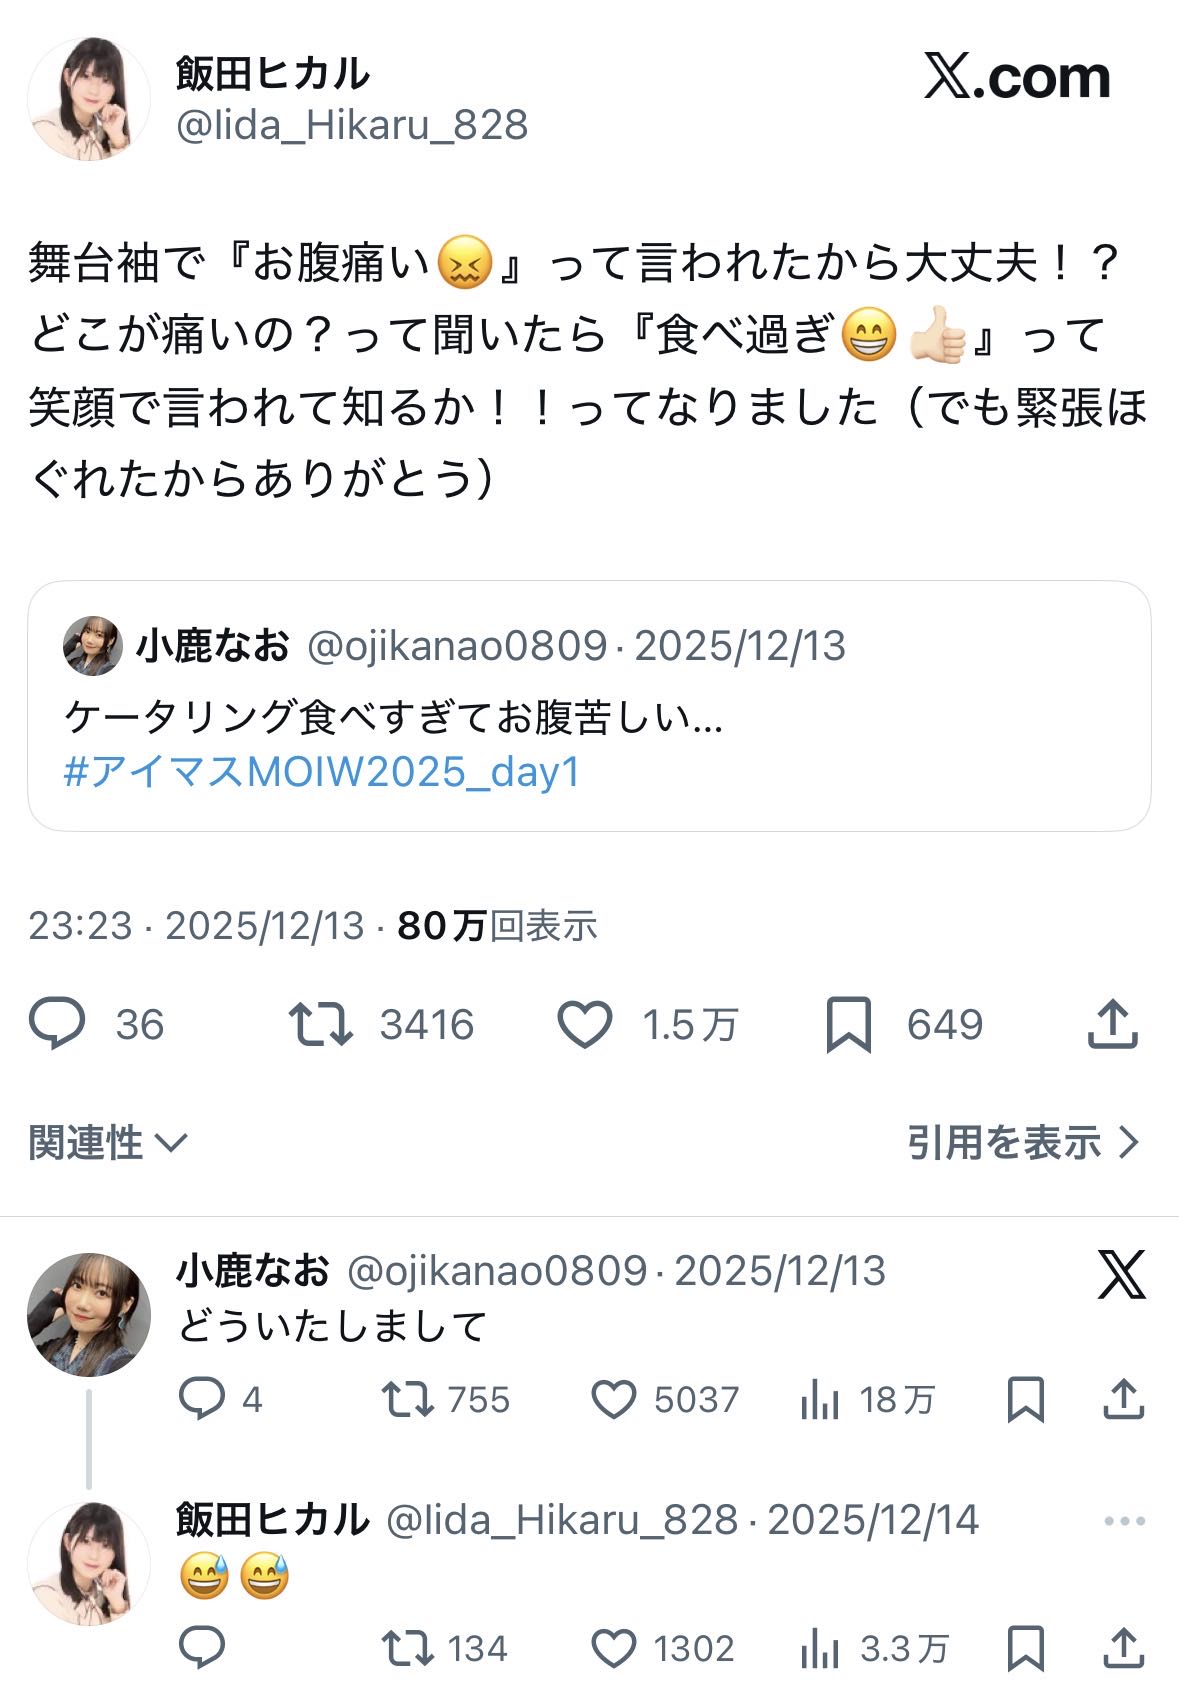This screenshot has width=1179, height=1706.
Task: Bookmark the main post with 649 bookmarks
Action: coord(848,1025)
